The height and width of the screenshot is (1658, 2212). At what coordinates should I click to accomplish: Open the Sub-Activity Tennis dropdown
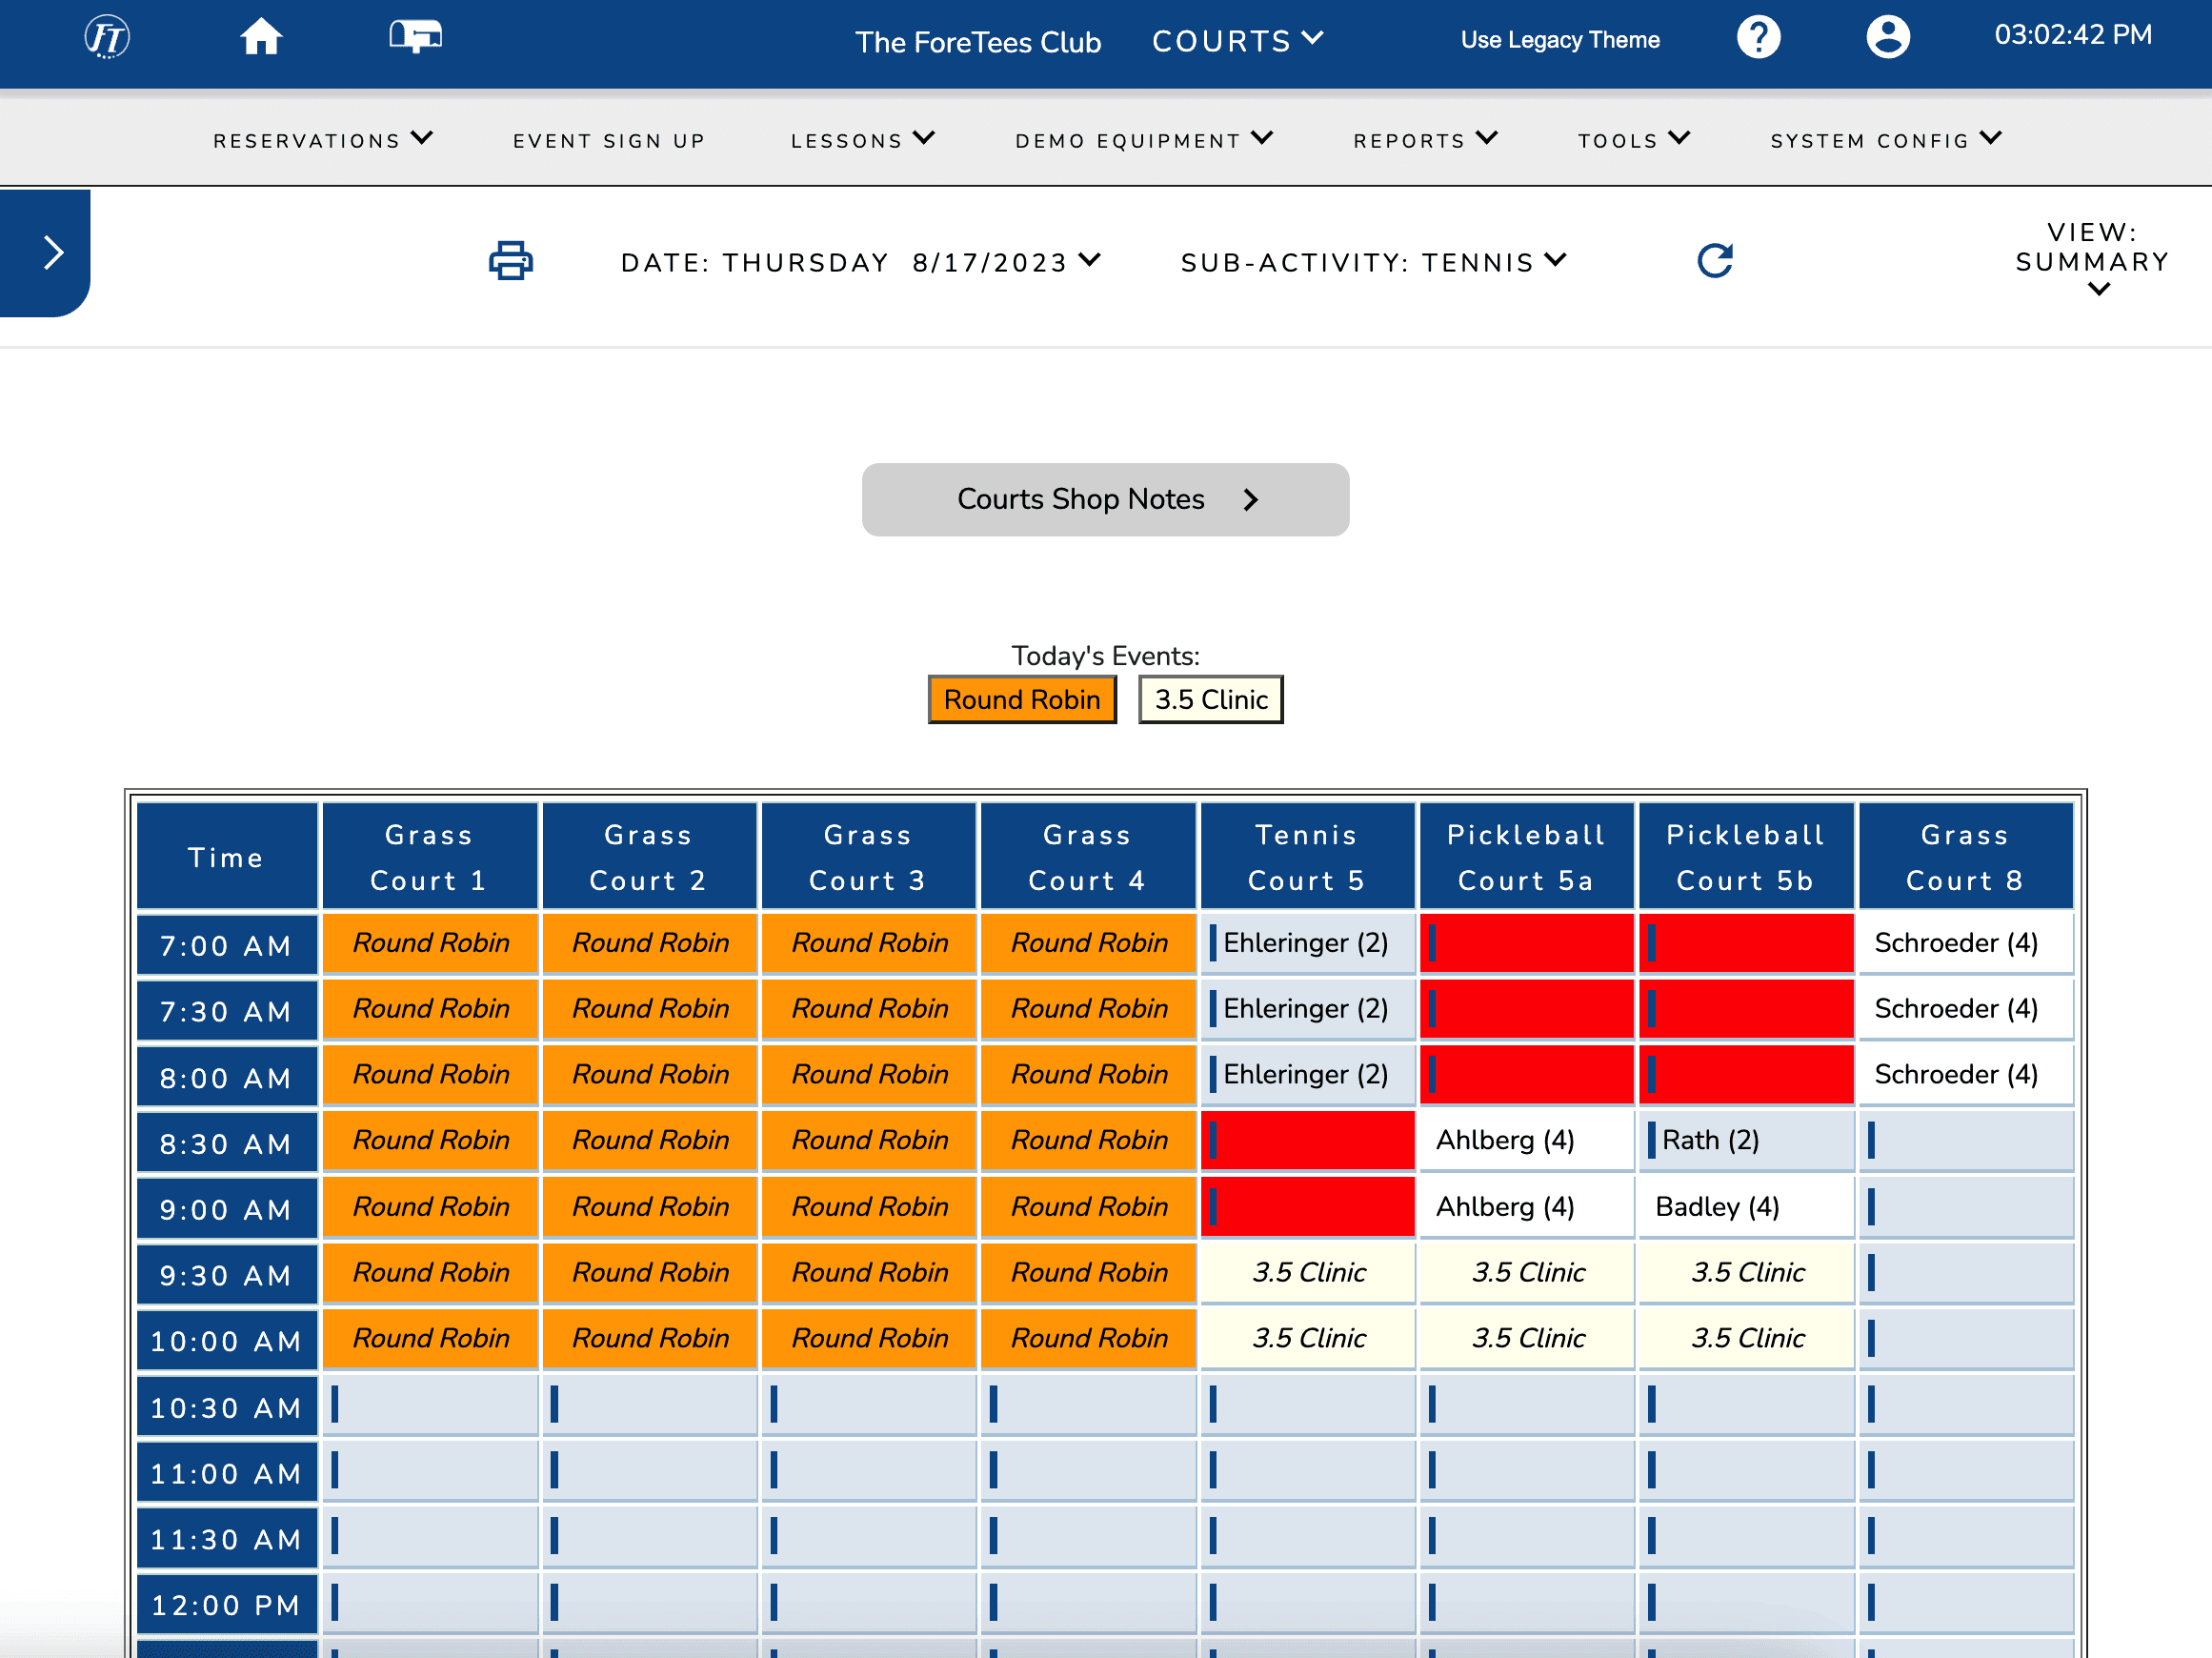pos(1372,262)
